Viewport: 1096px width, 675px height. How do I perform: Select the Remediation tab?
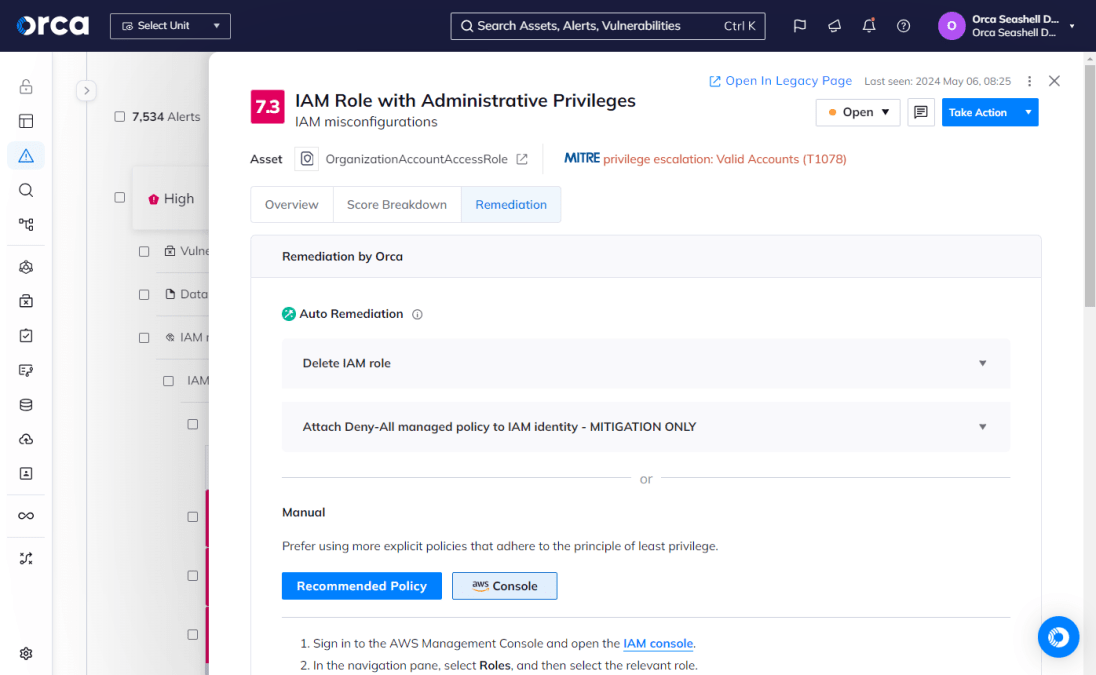click(x=511, y=205)
